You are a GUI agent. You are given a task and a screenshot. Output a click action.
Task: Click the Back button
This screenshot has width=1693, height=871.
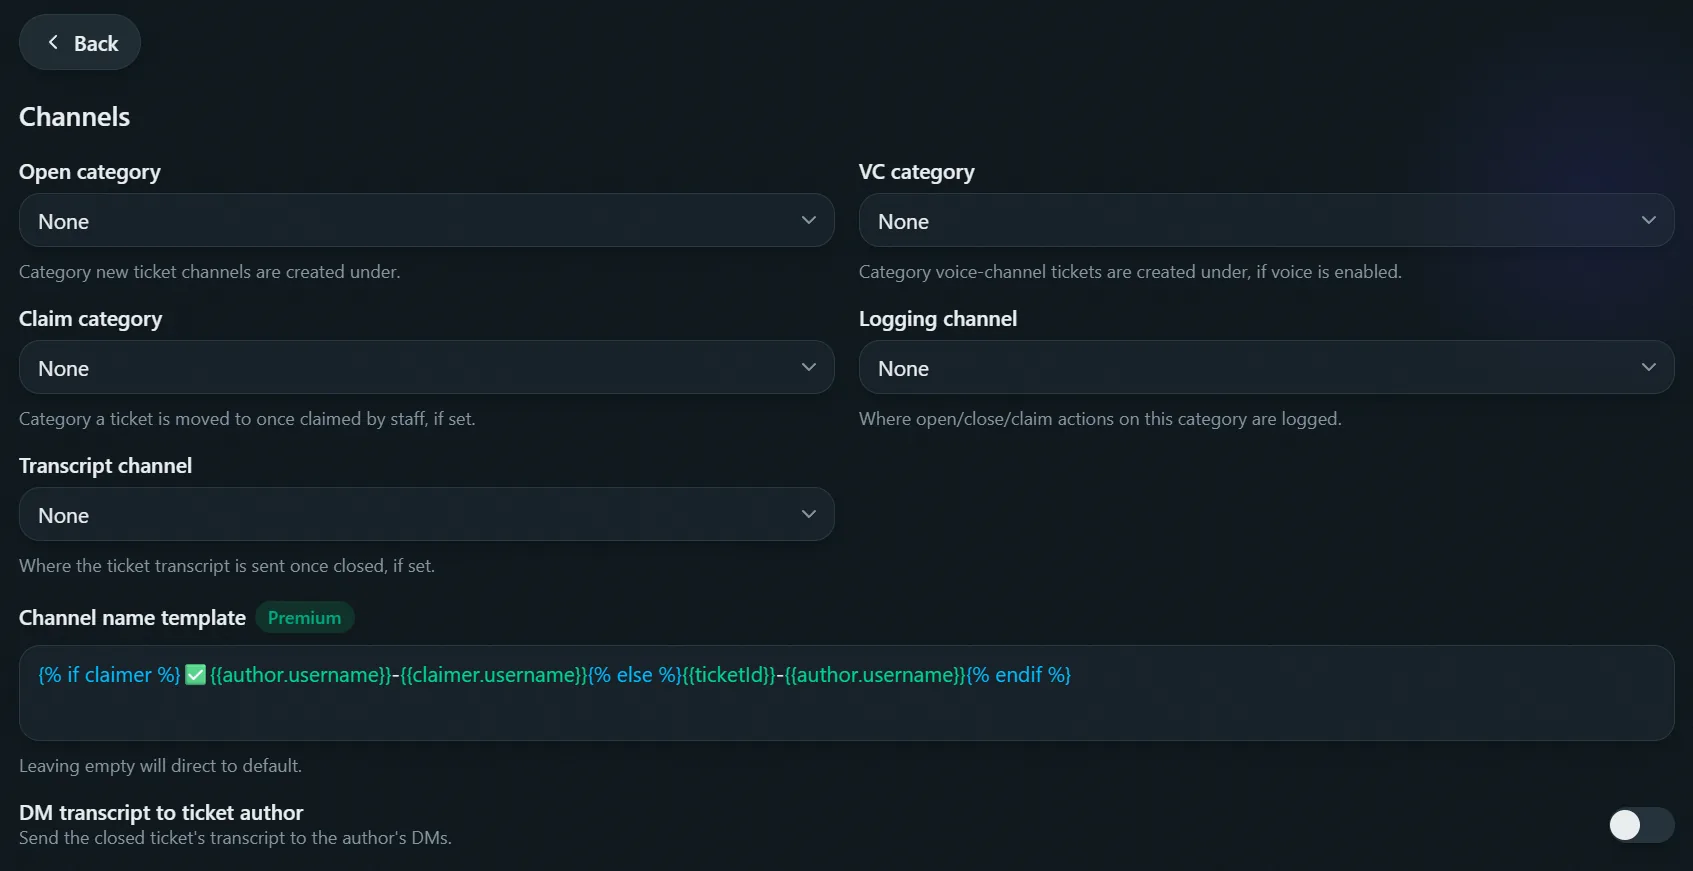tap(80, 42)
